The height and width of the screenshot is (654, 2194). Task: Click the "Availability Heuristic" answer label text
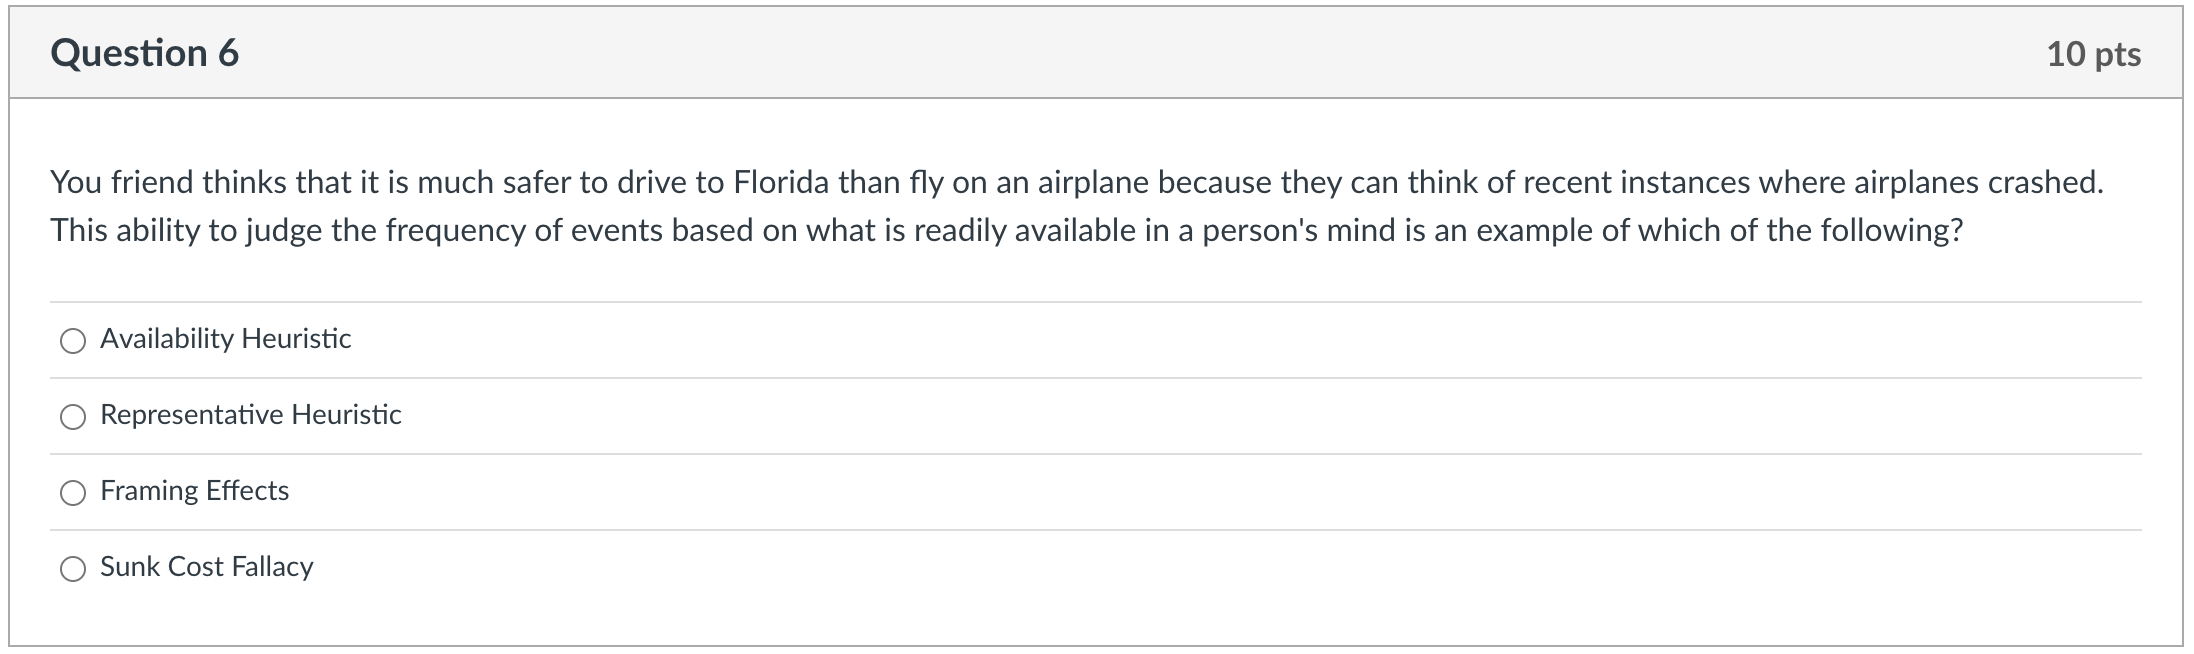(x=226, y=339)
